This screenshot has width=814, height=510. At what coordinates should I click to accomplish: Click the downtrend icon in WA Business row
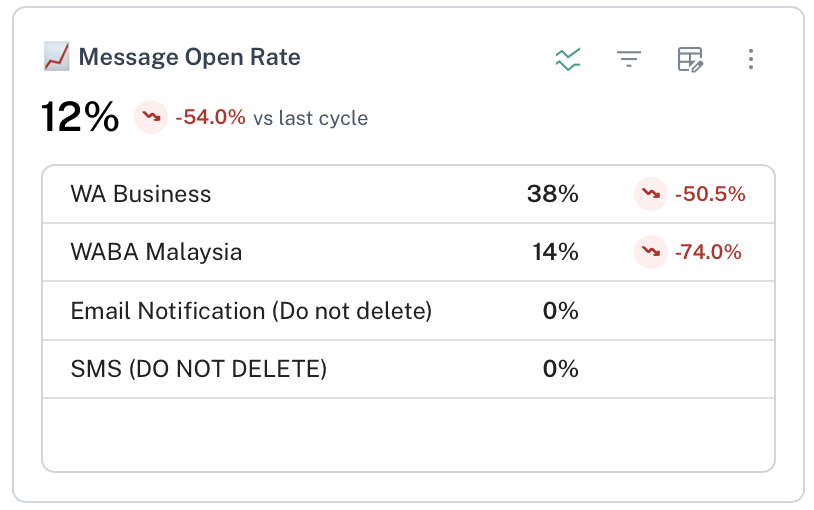click(x=650, y=194)
